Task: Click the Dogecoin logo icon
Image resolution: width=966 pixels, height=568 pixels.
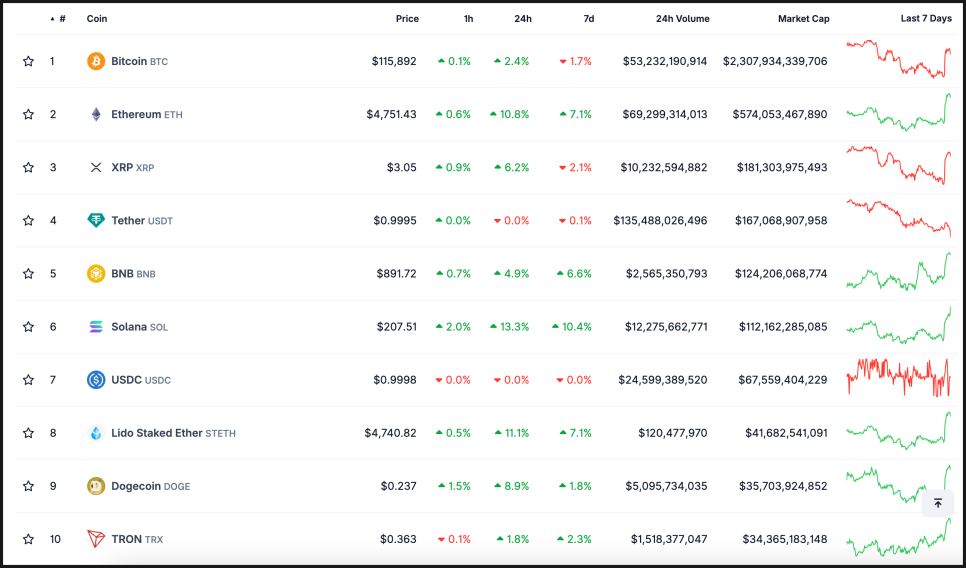Action: pos(96,486)
